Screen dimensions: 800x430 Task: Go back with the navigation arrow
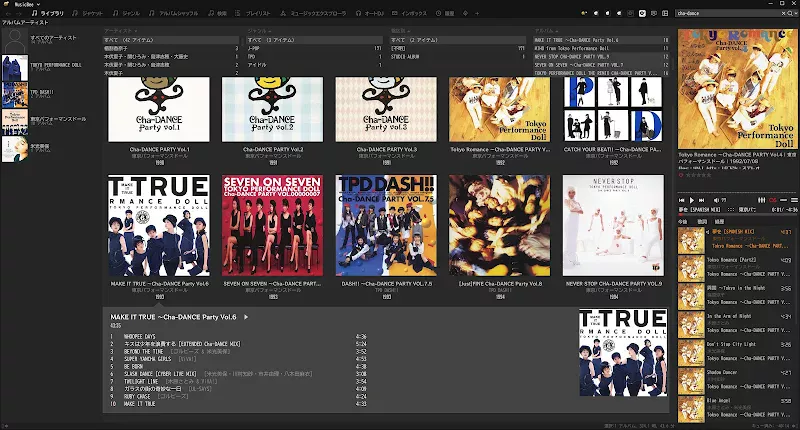8,13
